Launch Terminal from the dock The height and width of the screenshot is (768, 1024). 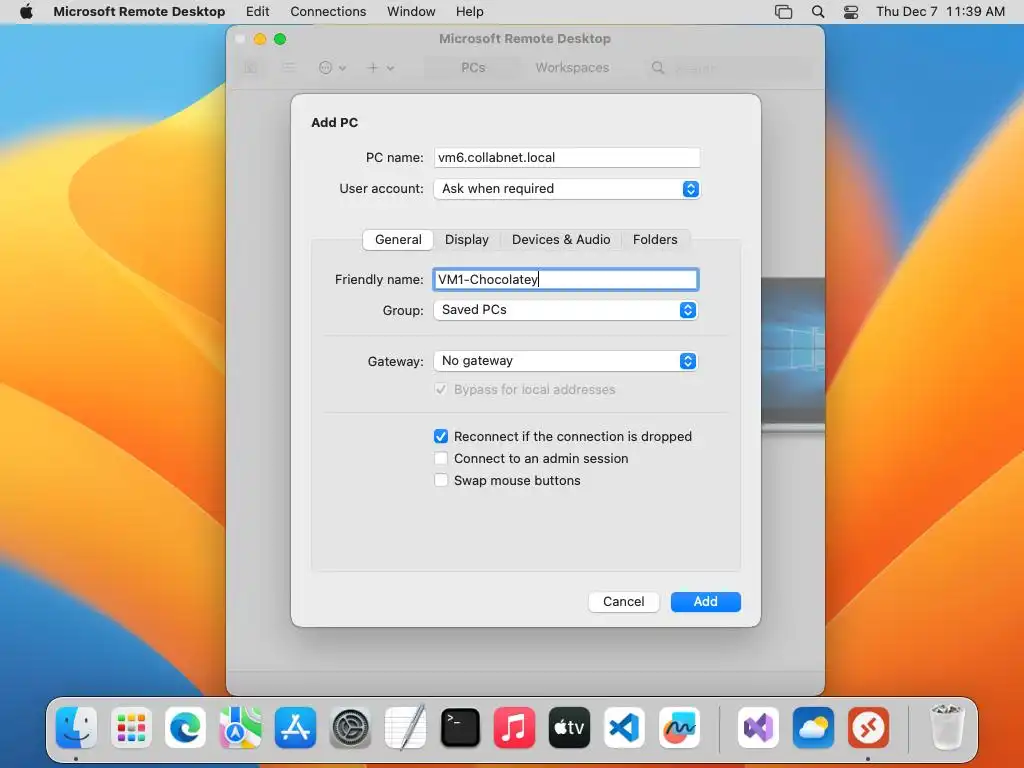pyautogui.click(x=460, y=727)
